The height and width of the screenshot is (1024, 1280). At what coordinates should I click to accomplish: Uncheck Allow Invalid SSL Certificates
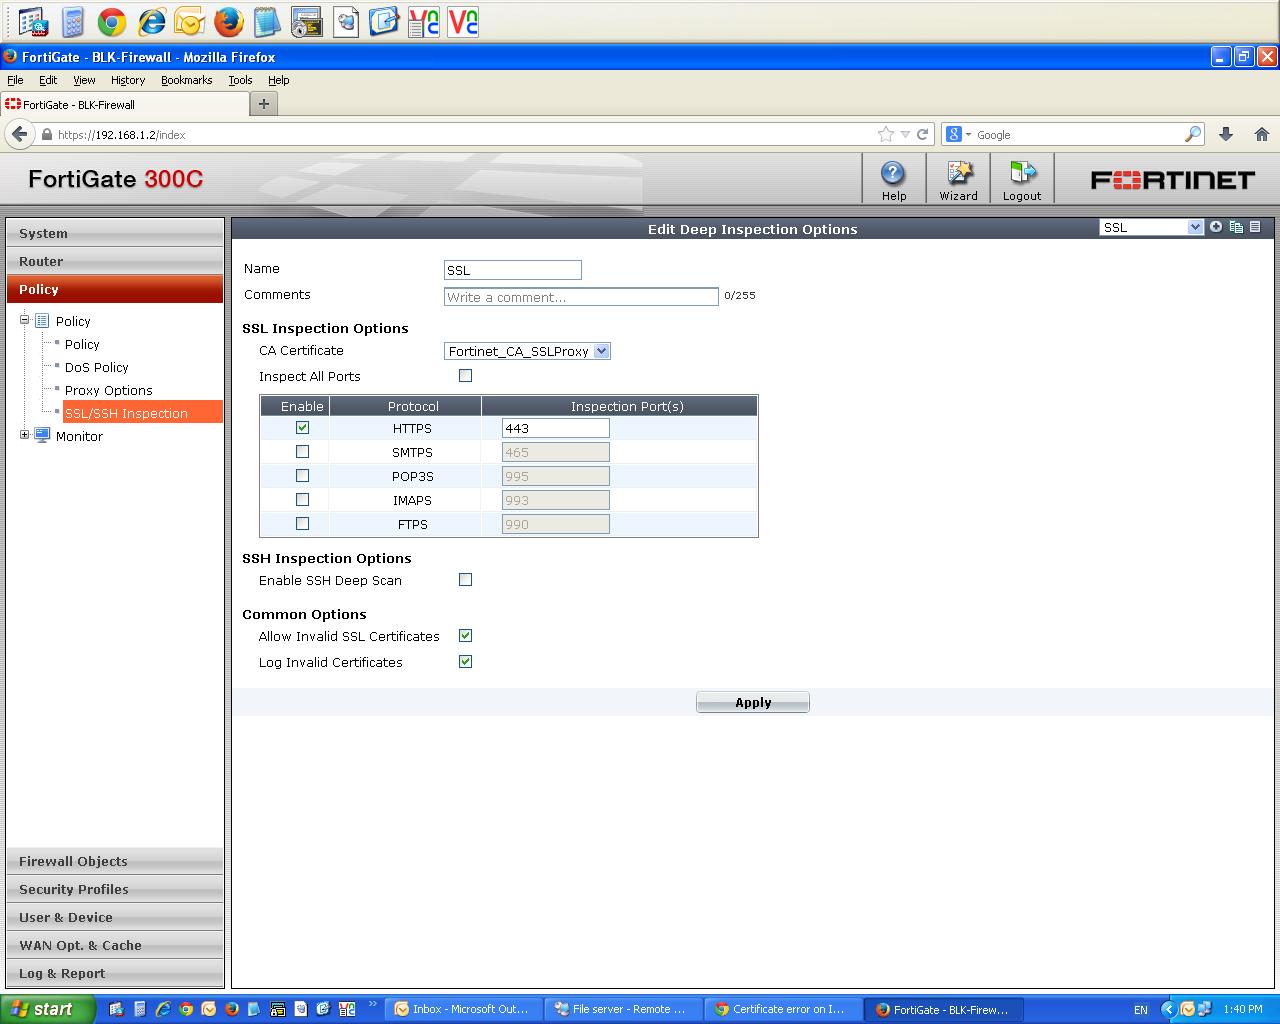tap(465, 635)
